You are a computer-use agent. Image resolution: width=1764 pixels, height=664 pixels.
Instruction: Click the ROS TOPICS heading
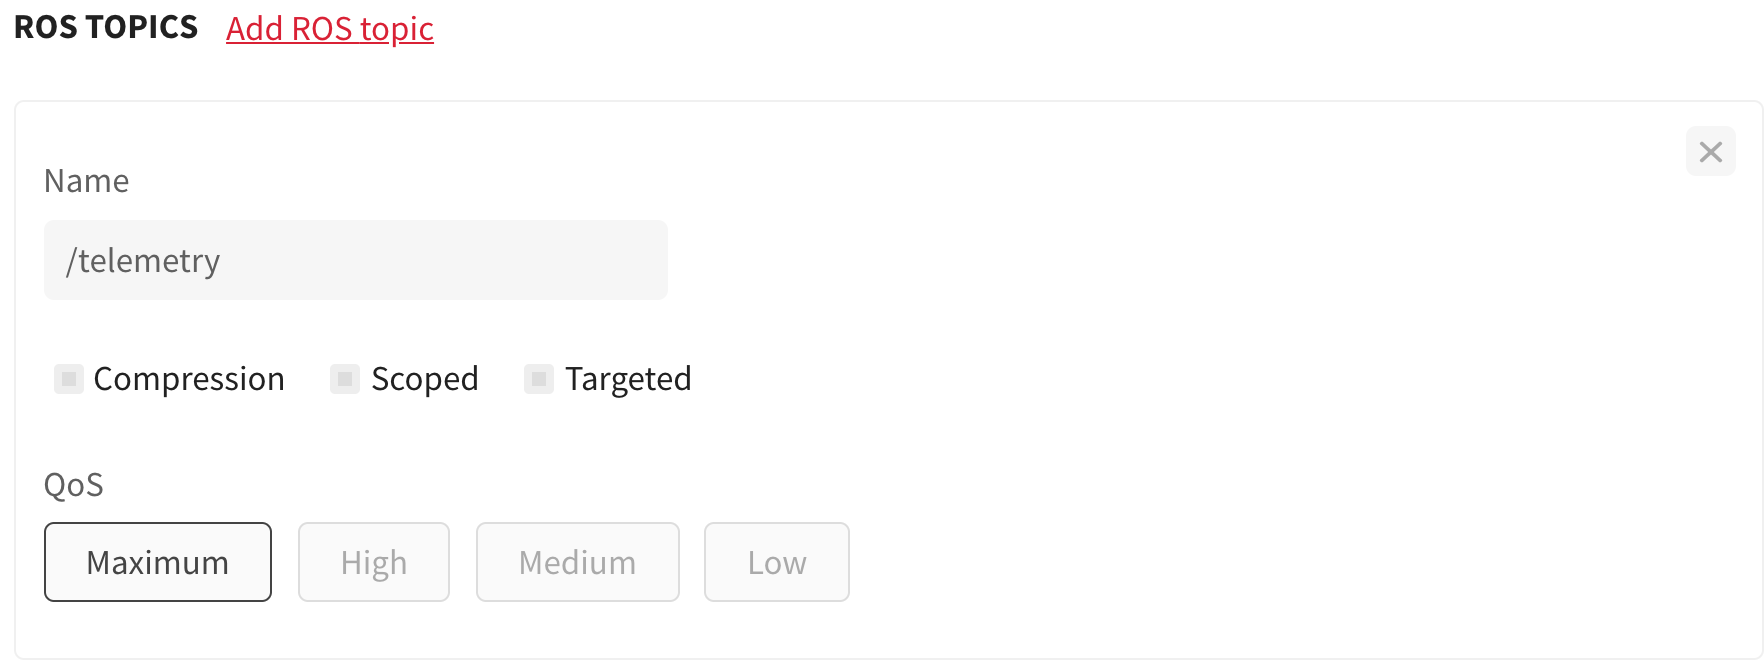point(106,27)
